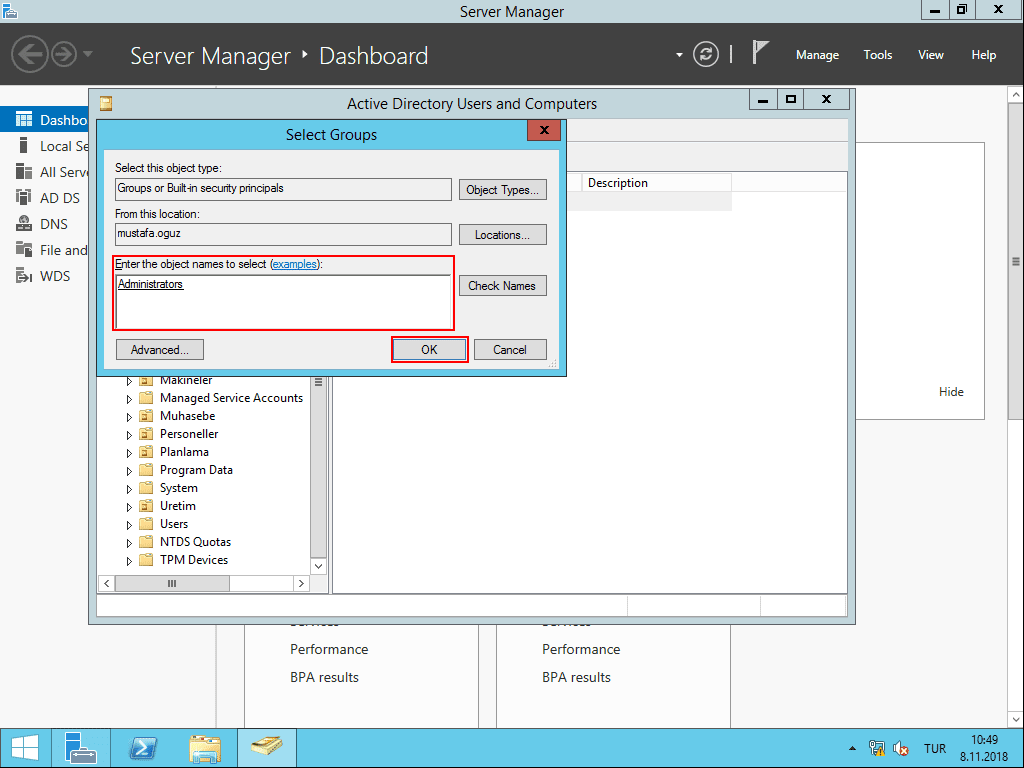
Task: Open the Manage menu
Action: pos(817,55)
